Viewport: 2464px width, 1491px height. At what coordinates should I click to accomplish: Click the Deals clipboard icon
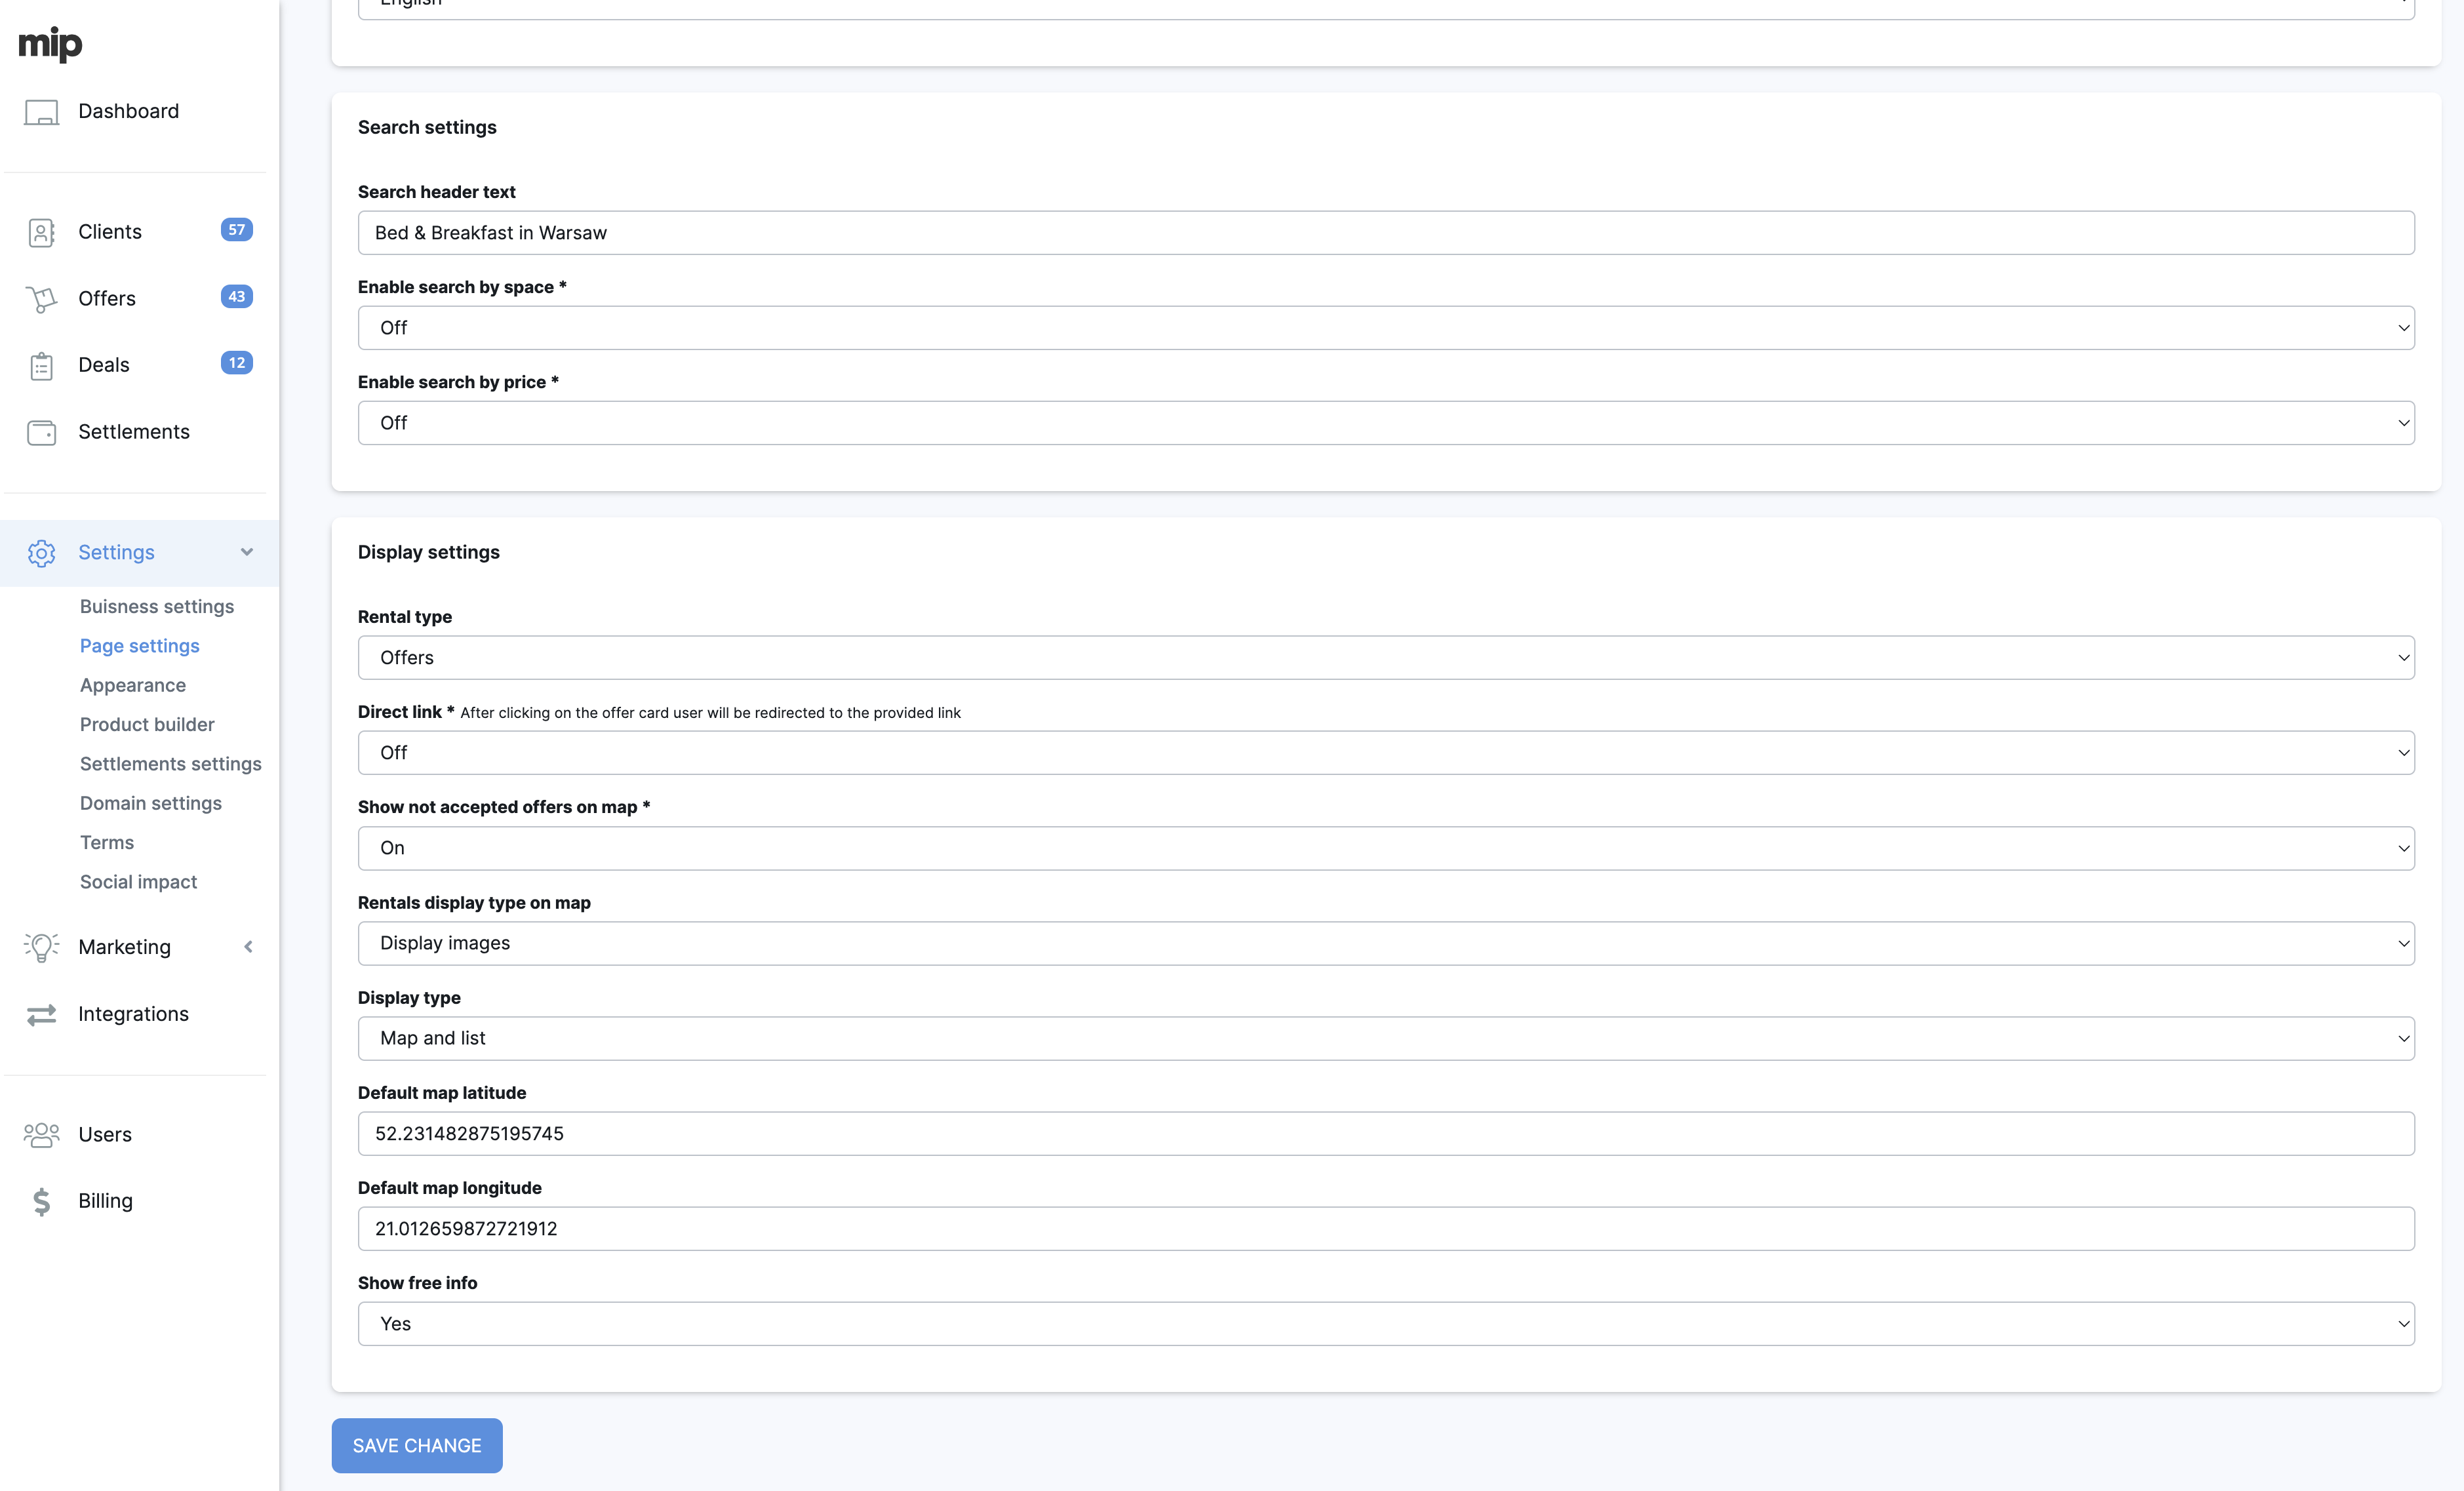(x=41, y=366)
